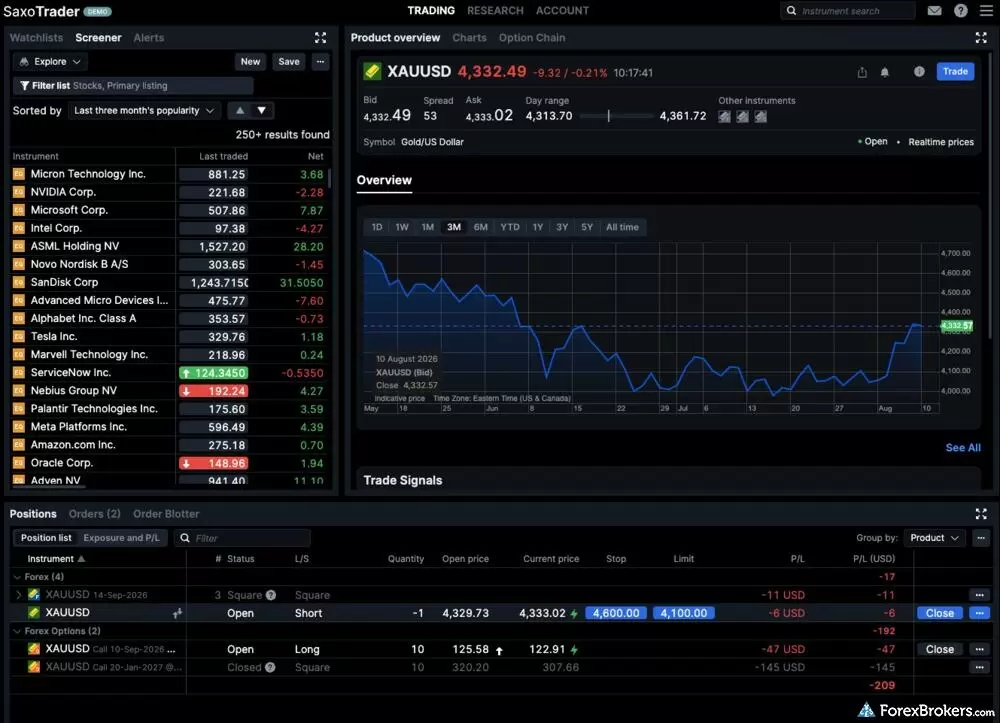1000x723 pixels.
Task: Open the Alerts tab
Action: tap(149, 38)
